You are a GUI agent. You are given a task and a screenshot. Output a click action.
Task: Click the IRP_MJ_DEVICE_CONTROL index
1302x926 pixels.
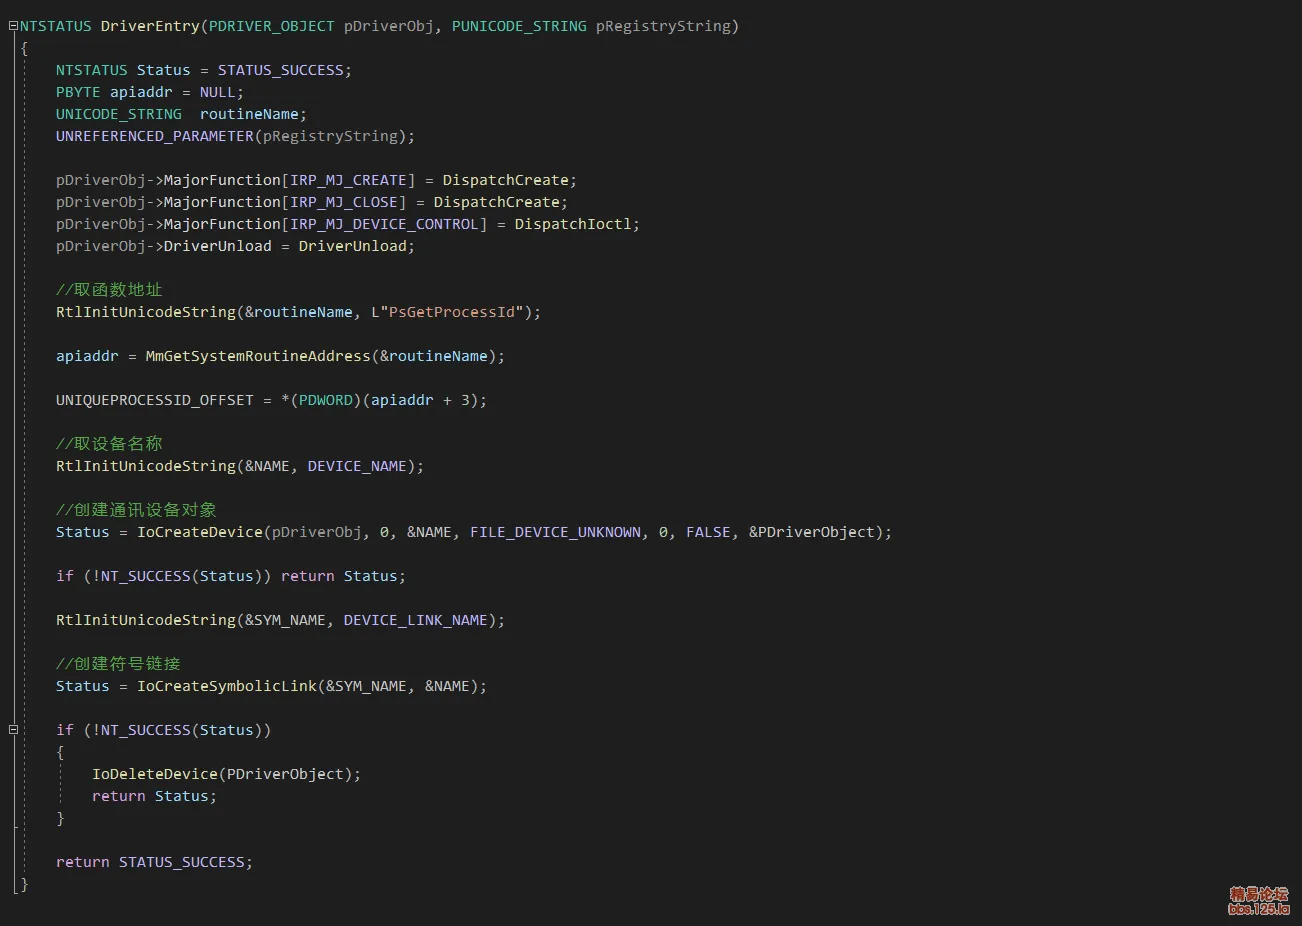point(388,224)
